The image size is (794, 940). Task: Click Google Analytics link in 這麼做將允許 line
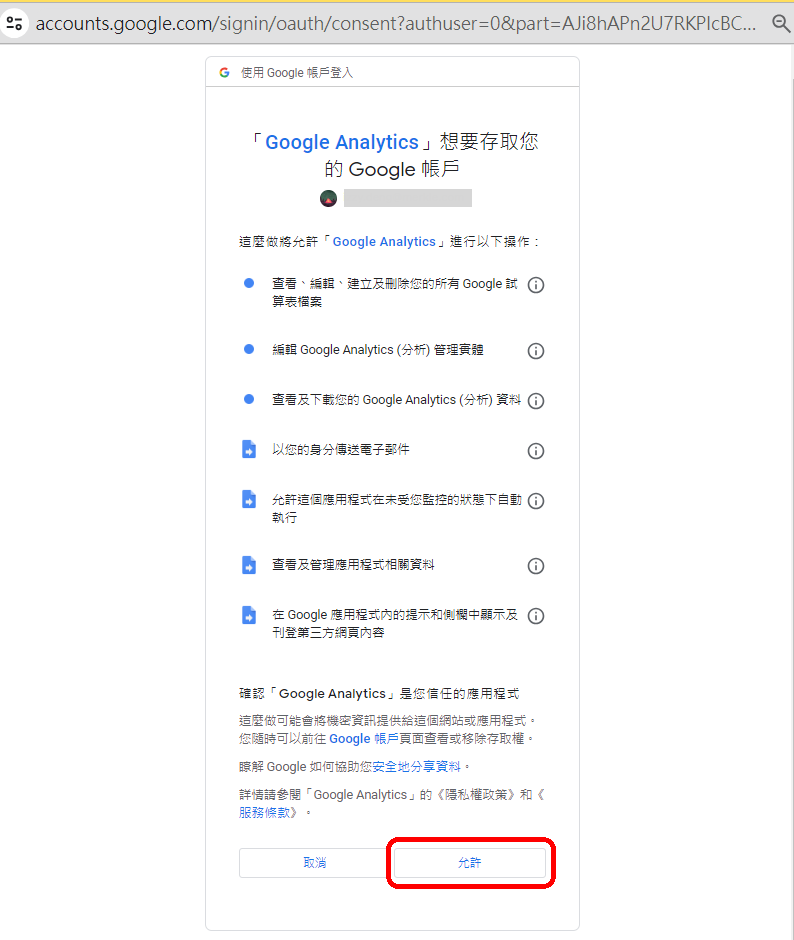pos(384,242)
